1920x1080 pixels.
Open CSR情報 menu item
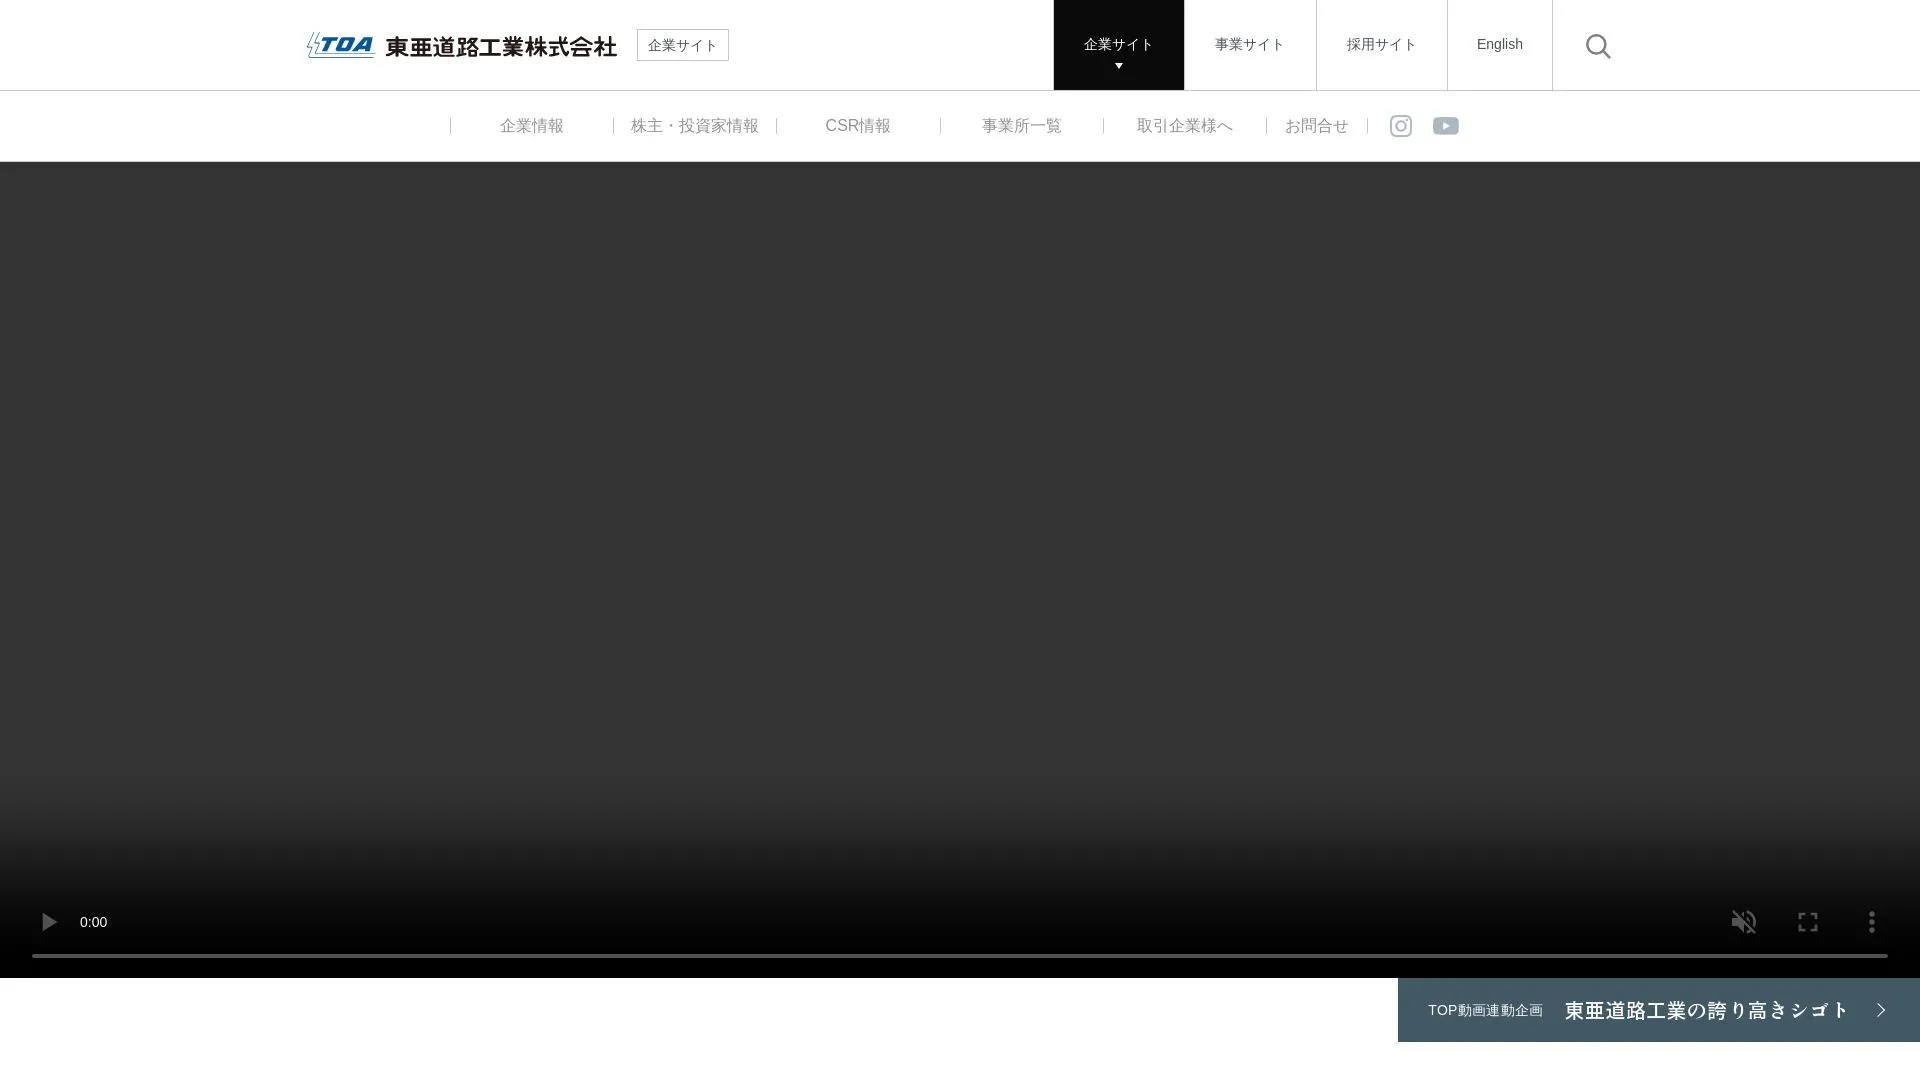[x=857, y=126]
